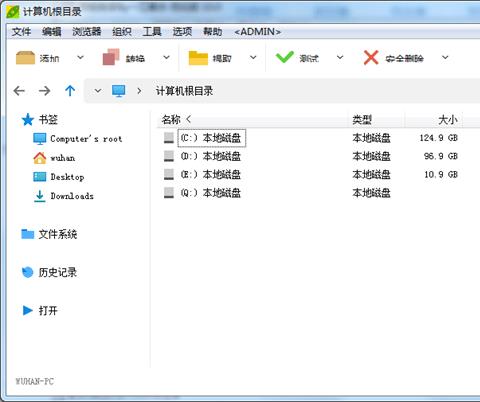This screenshot has width=480, height=402.
Task: Click the Convert (转换) red squares icon
Action: [x=111, y=57]
